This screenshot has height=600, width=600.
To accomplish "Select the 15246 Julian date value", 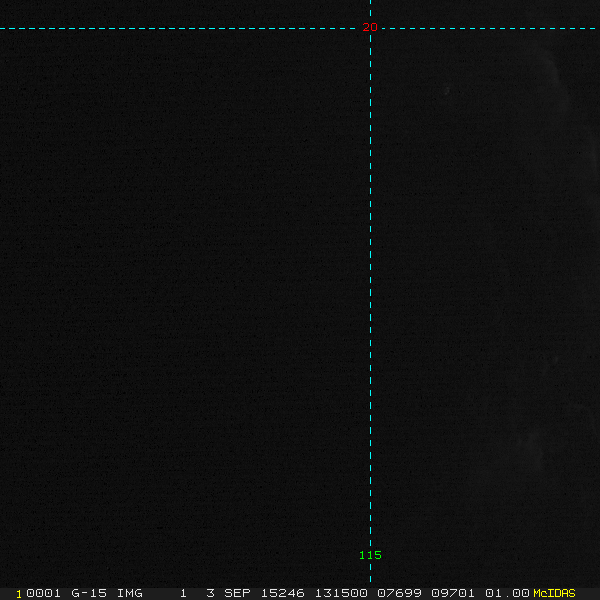I will coord(282,593).
